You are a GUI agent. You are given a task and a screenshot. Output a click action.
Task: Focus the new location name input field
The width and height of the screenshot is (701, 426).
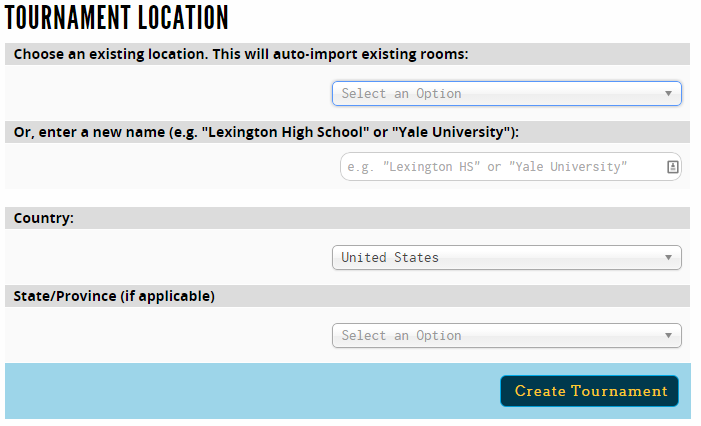(x=500, y=167)
